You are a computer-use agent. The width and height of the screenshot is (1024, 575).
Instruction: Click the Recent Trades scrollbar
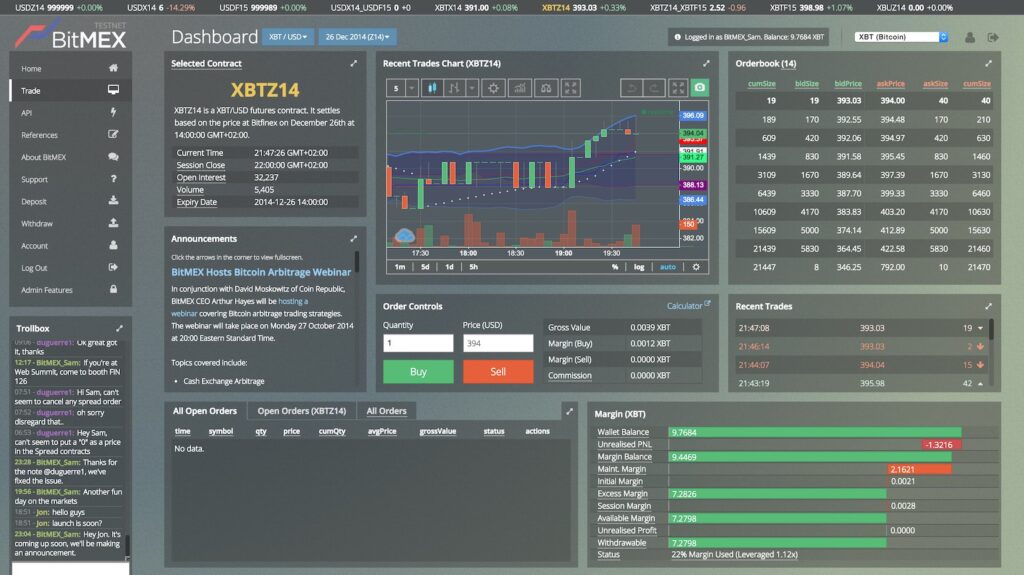tap(991, 329)
